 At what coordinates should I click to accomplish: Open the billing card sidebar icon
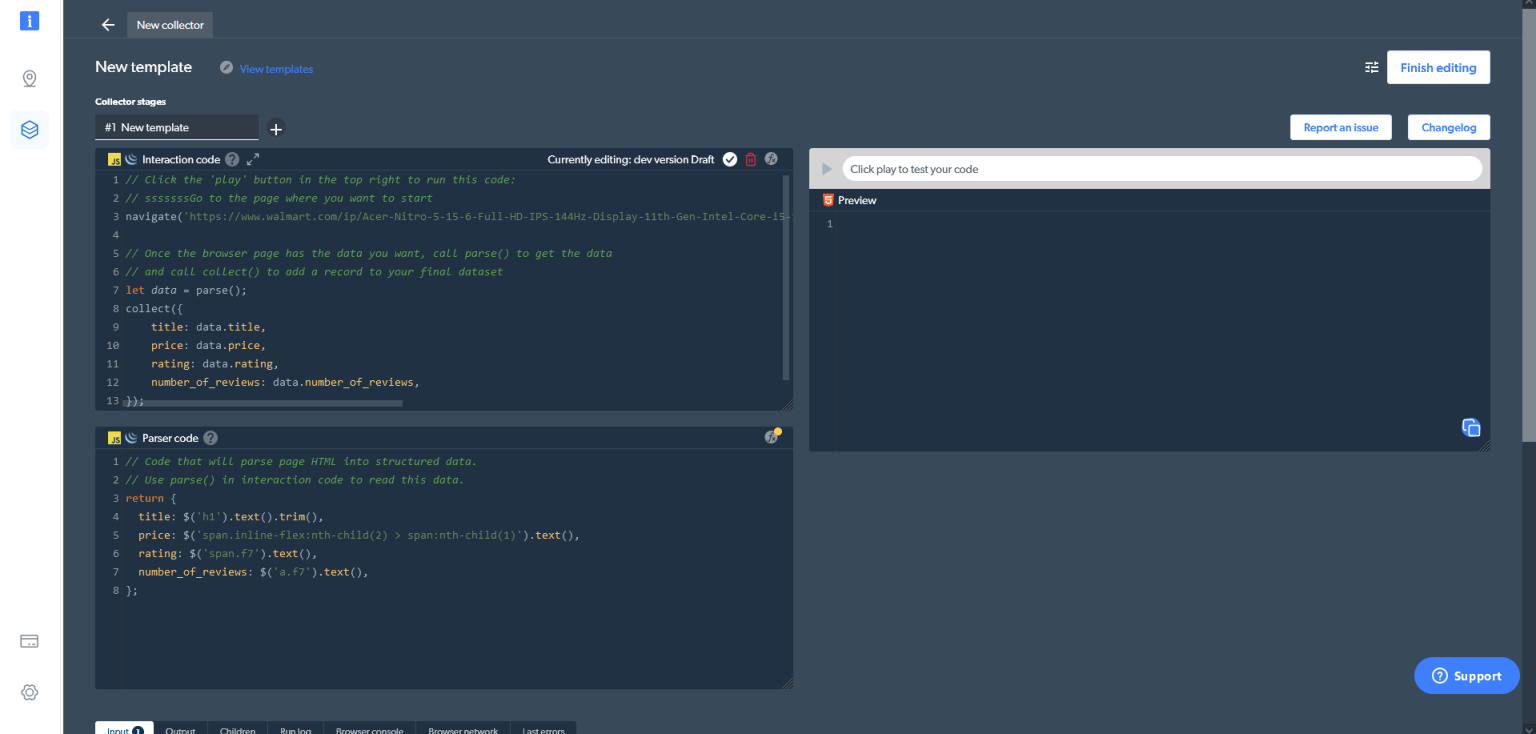point(29,641)
